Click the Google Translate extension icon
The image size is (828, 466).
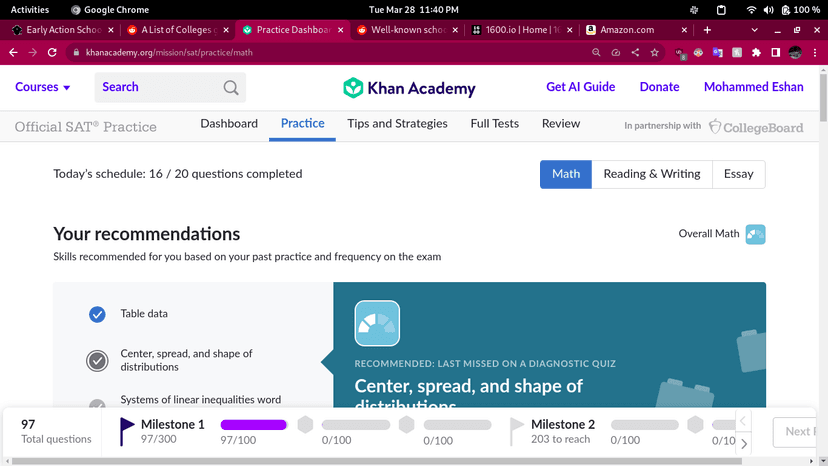(717, 52)
